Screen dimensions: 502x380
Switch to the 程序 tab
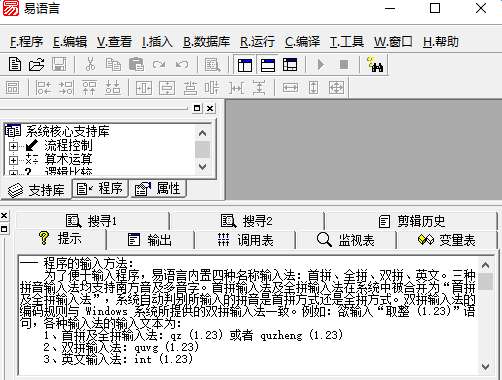point(100,189)
